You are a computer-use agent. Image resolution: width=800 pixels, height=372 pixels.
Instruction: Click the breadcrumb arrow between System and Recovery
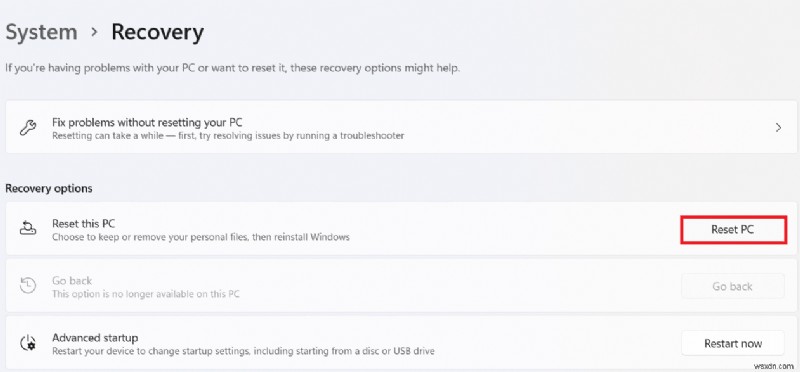pos(94,32)
